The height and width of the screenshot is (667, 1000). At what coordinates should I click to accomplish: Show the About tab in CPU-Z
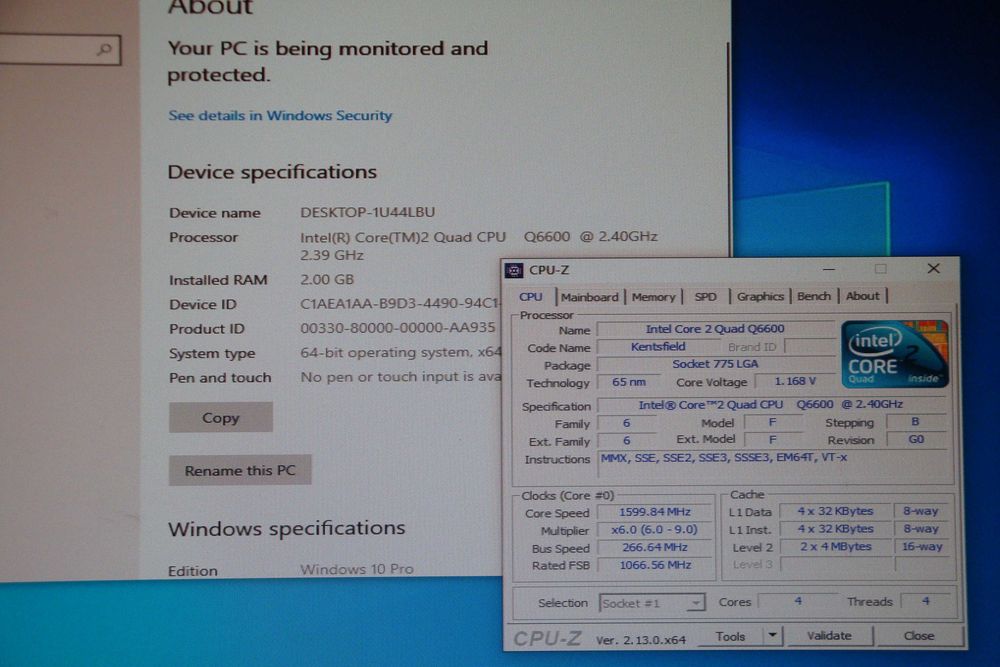click(862, 295)
